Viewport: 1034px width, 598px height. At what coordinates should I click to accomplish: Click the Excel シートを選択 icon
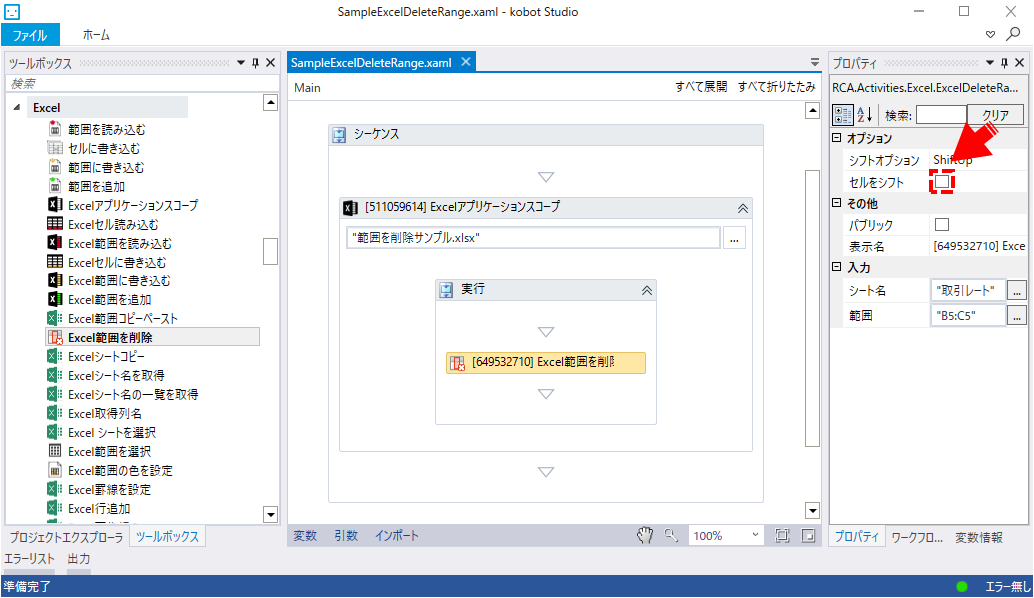coord(55,432)
